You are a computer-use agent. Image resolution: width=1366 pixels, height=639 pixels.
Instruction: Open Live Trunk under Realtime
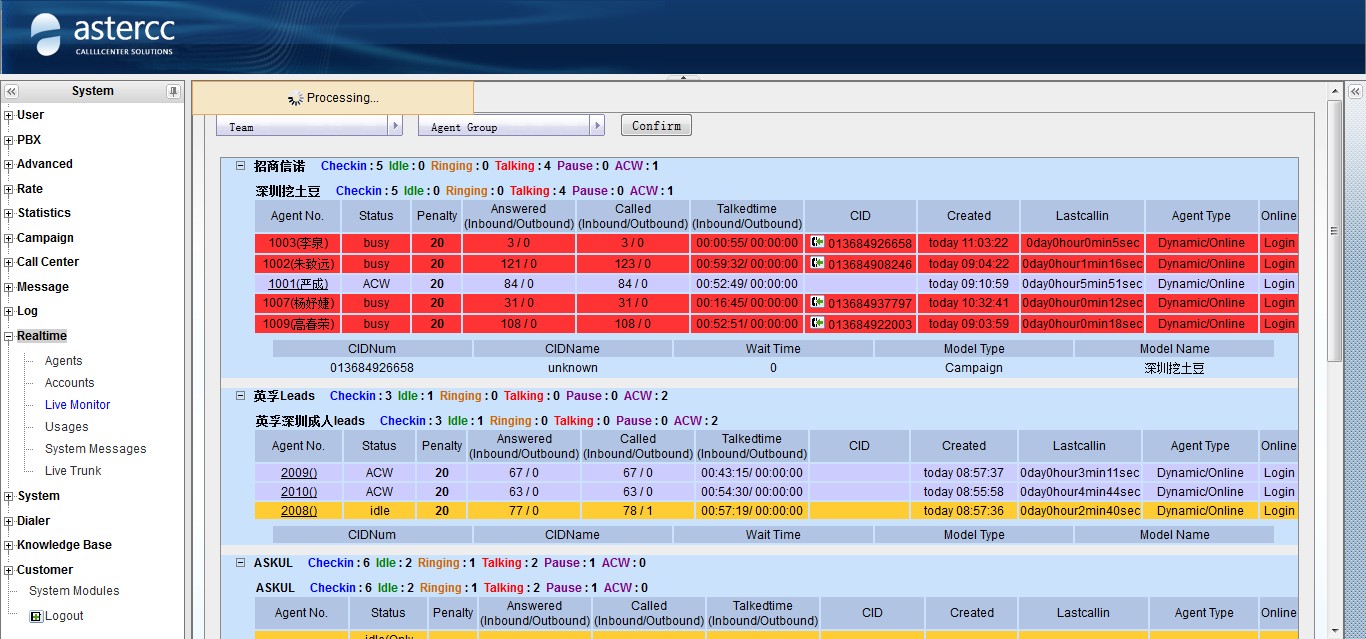click(73, 471)
